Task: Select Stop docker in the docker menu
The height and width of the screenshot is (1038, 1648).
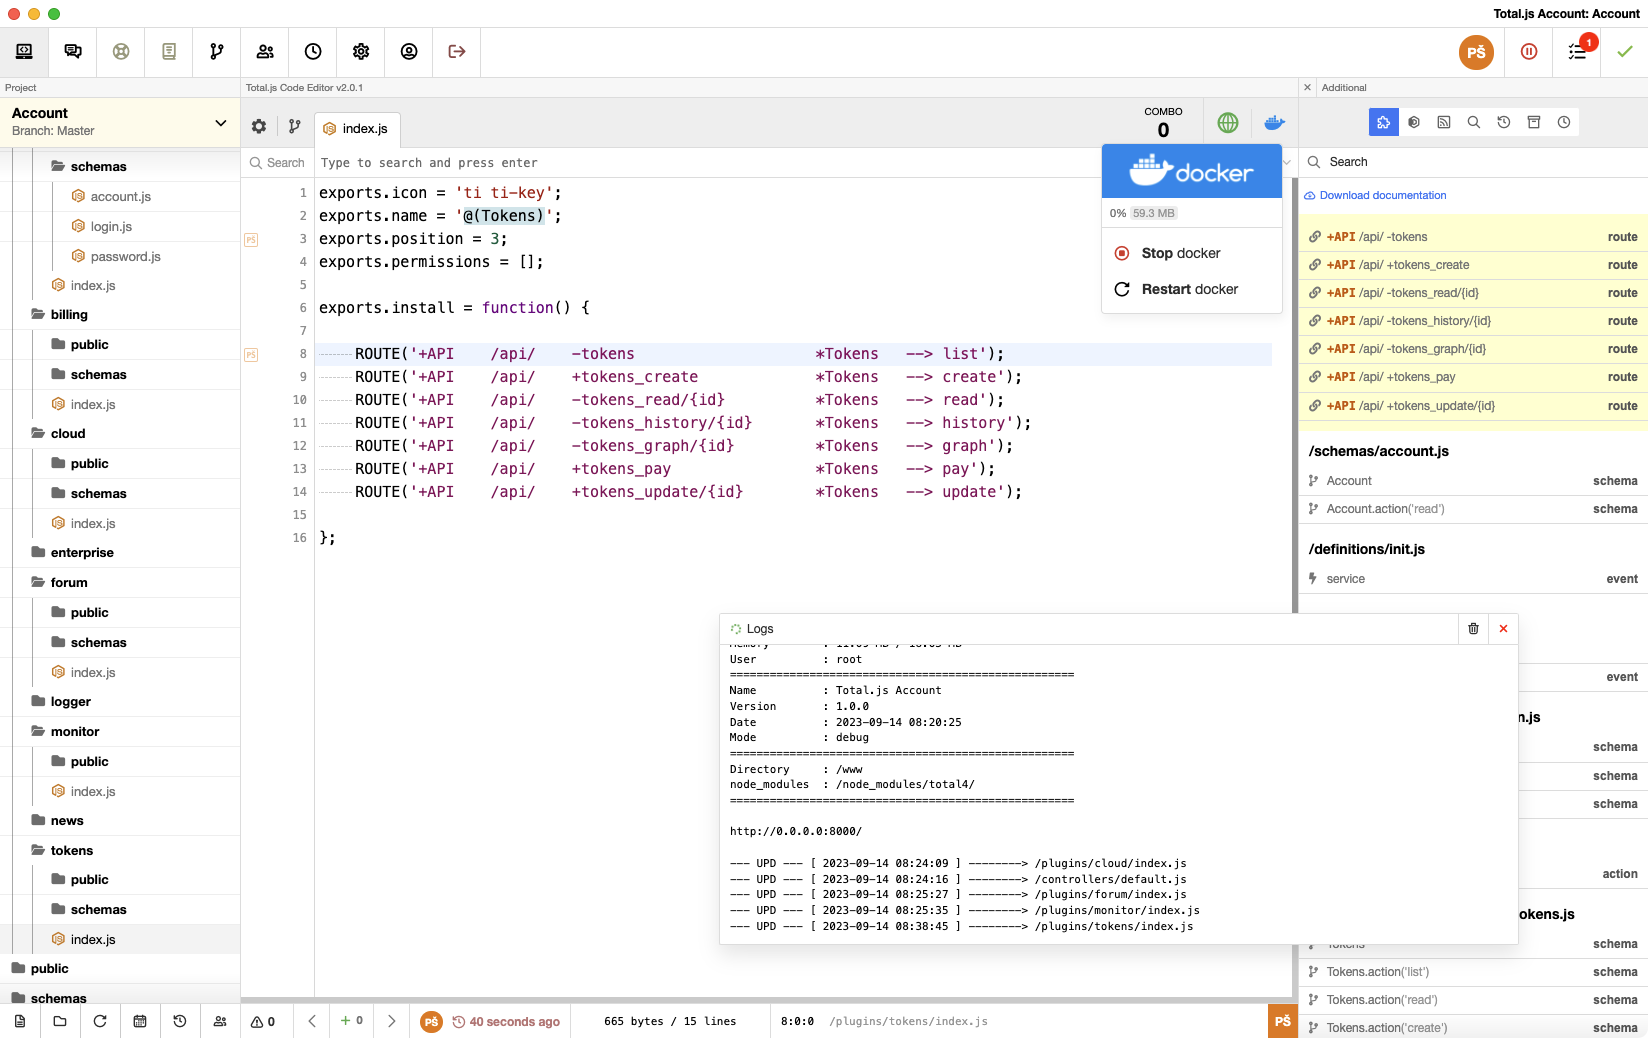Action: (x=1192, y=253)
